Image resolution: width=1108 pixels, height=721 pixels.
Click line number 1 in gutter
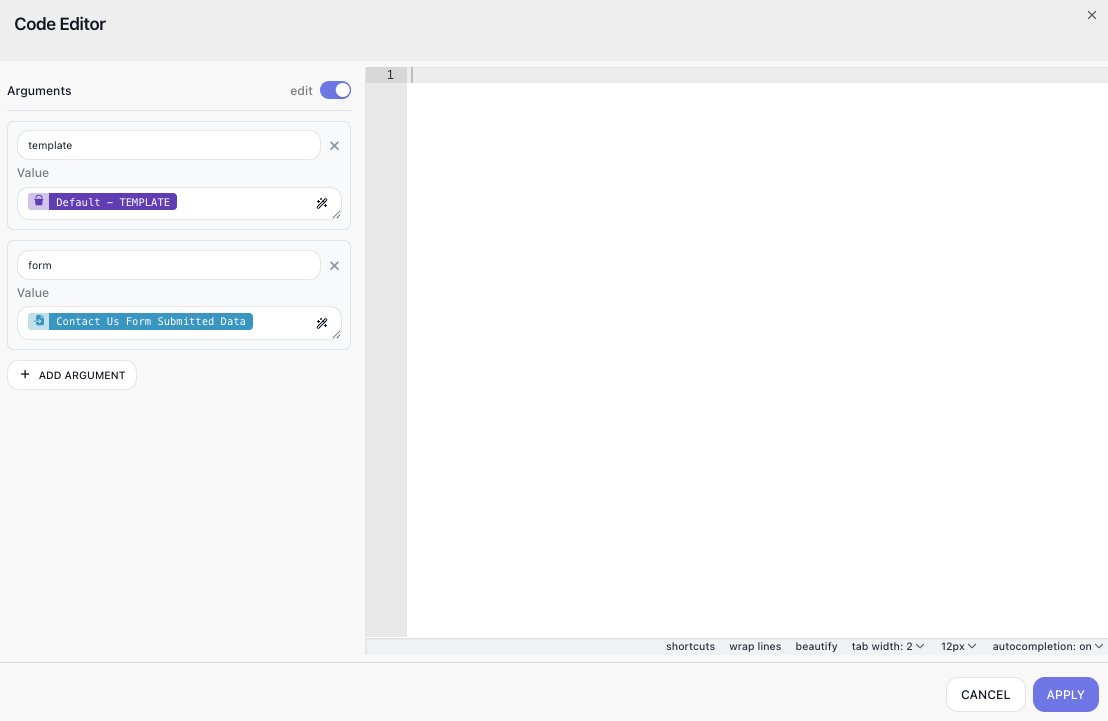(x=389, y=75)
